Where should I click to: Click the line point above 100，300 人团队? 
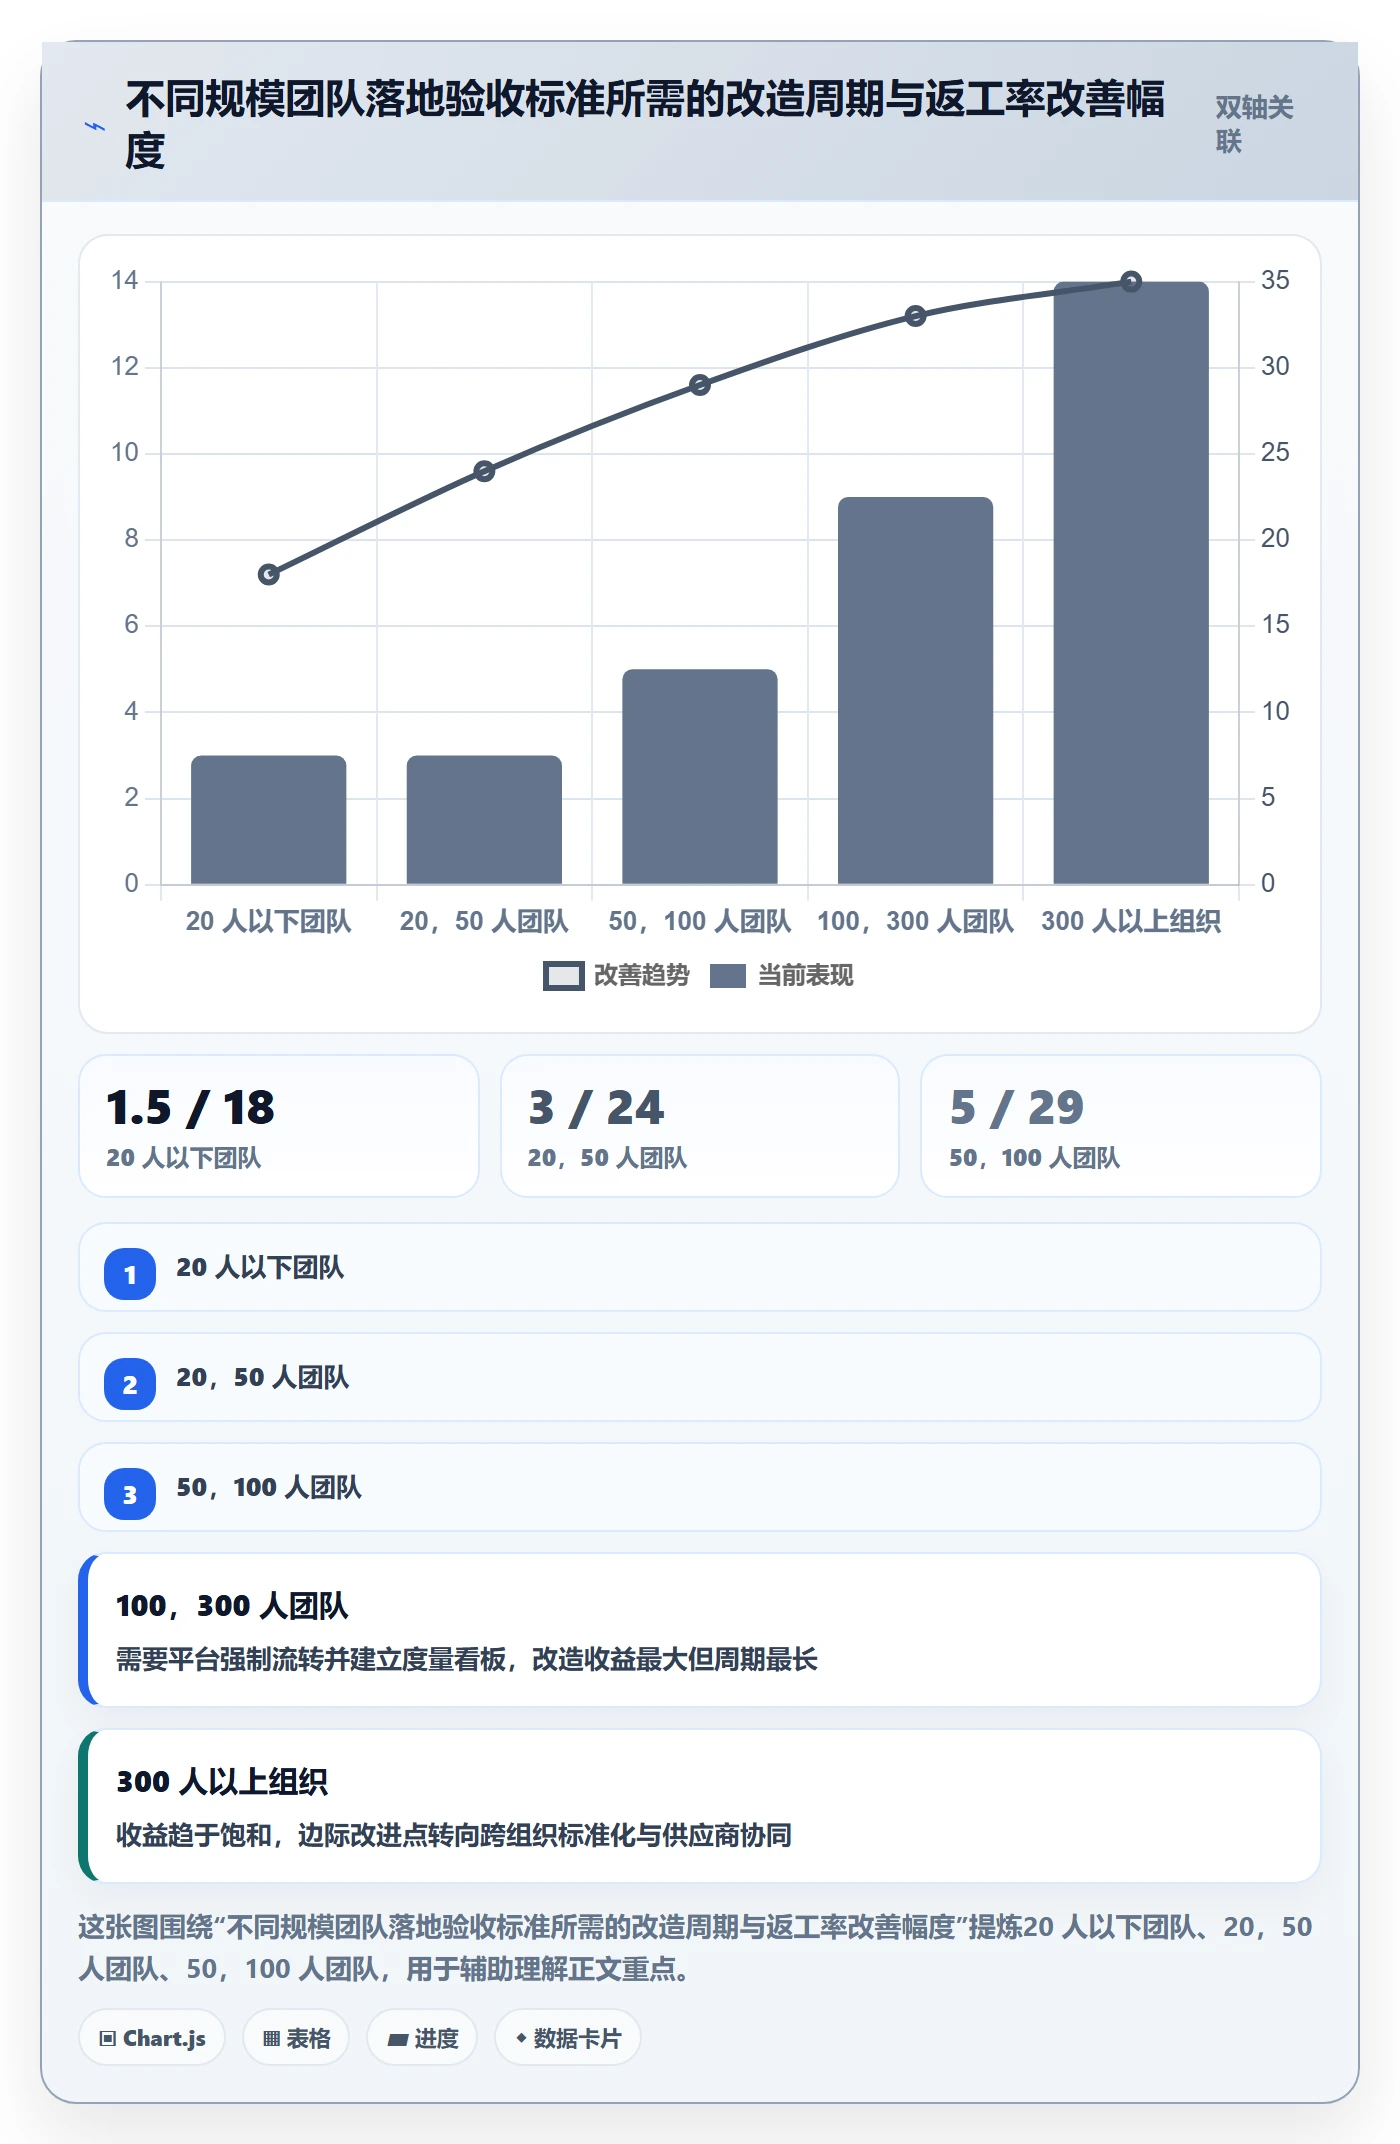tap(915, 316)
